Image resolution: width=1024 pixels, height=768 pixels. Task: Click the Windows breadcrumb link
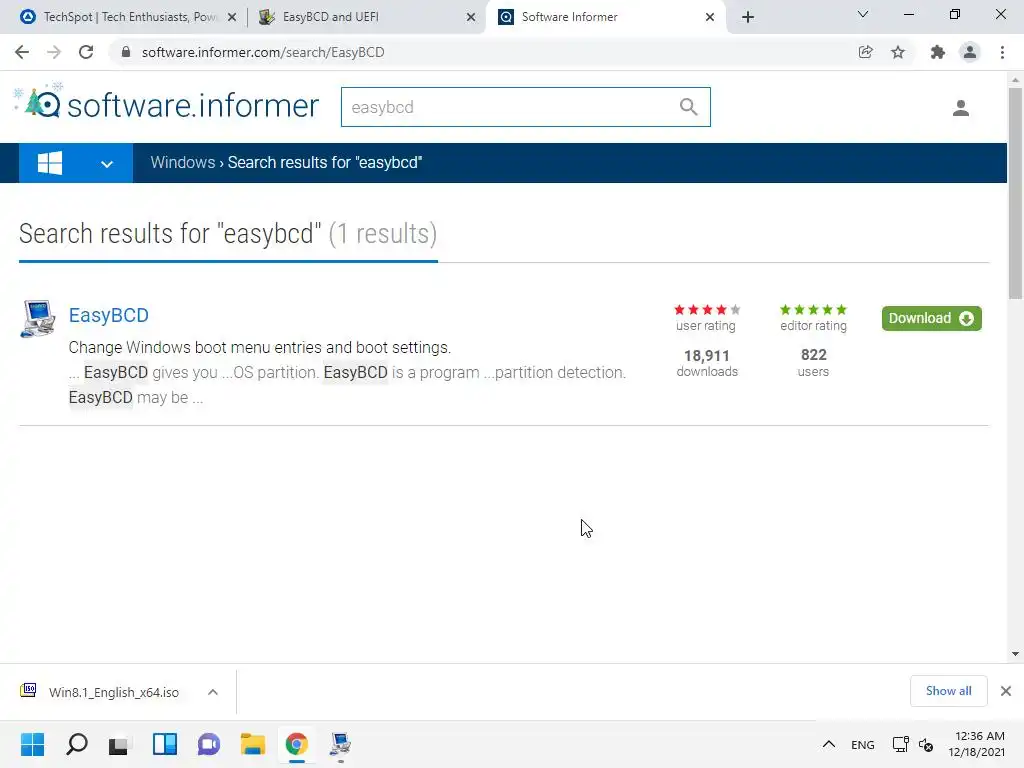(x=183, y=163)
